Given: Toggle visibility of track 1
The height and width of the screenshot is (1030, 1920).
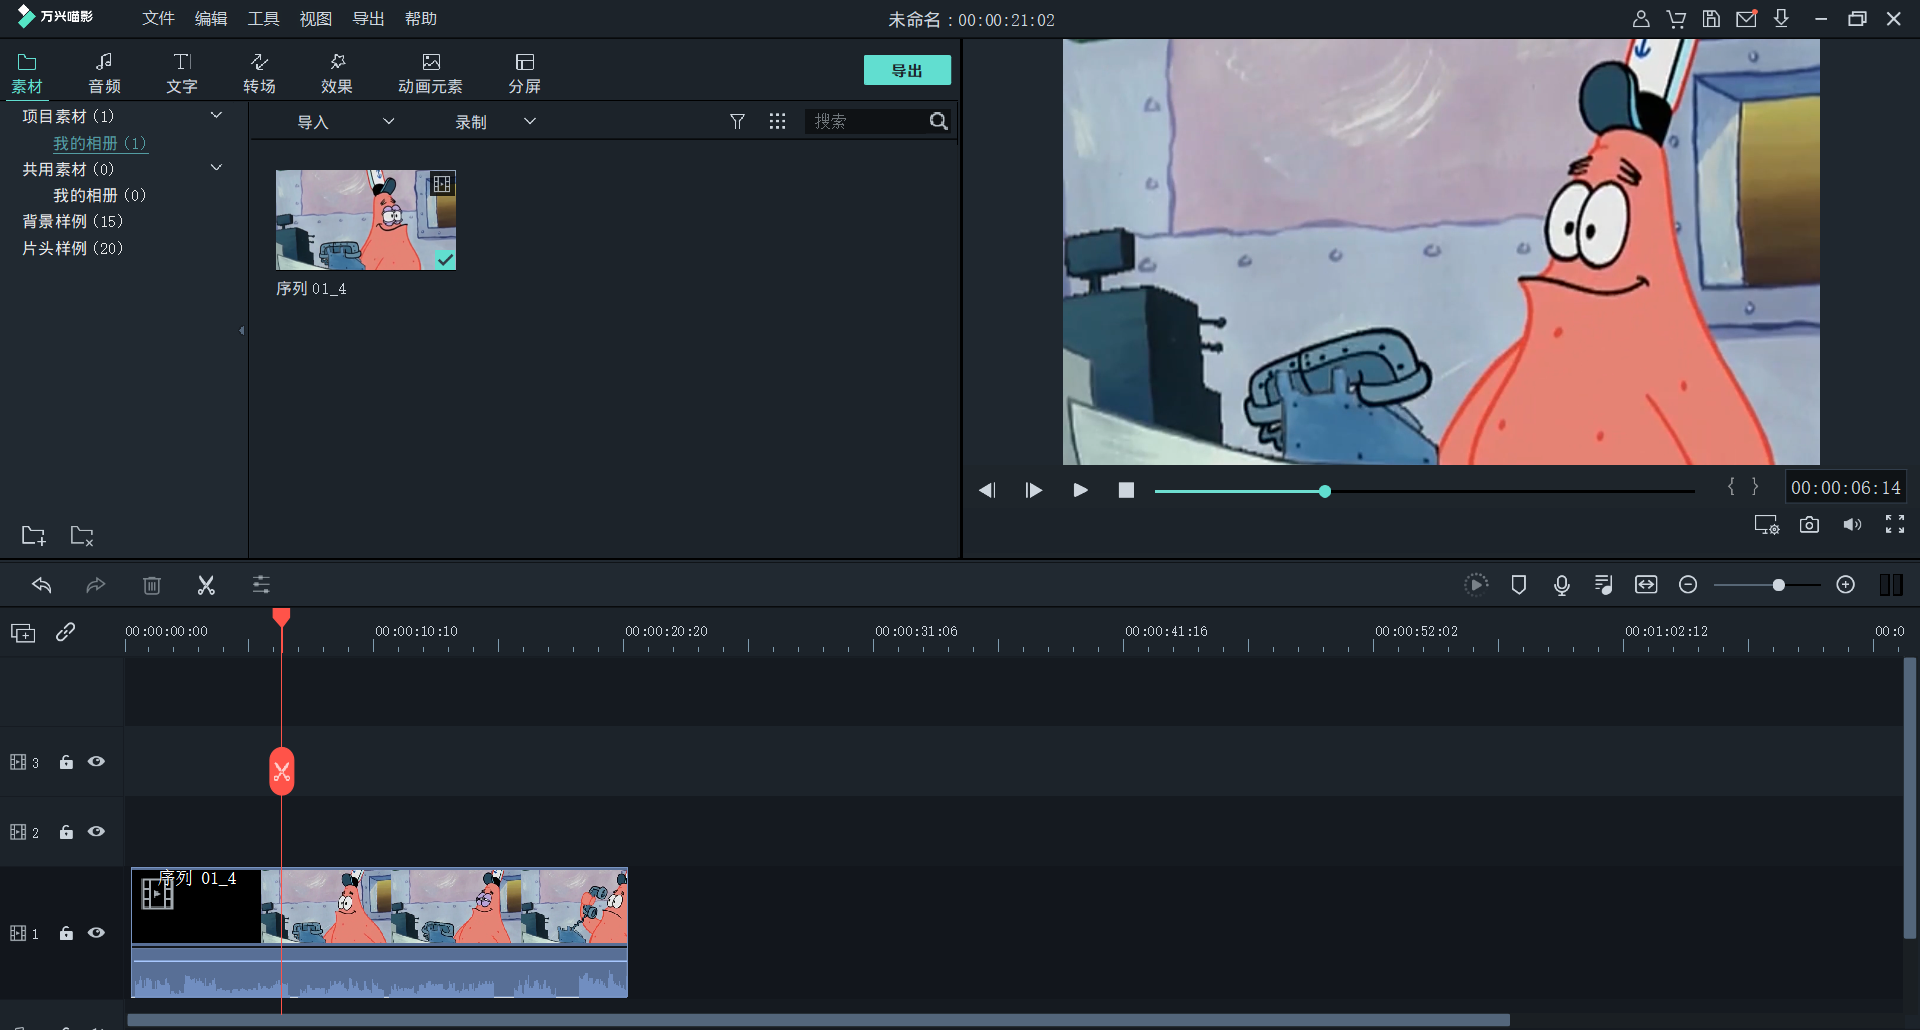Looking at the screenshot, I should [x=96, y=933].
